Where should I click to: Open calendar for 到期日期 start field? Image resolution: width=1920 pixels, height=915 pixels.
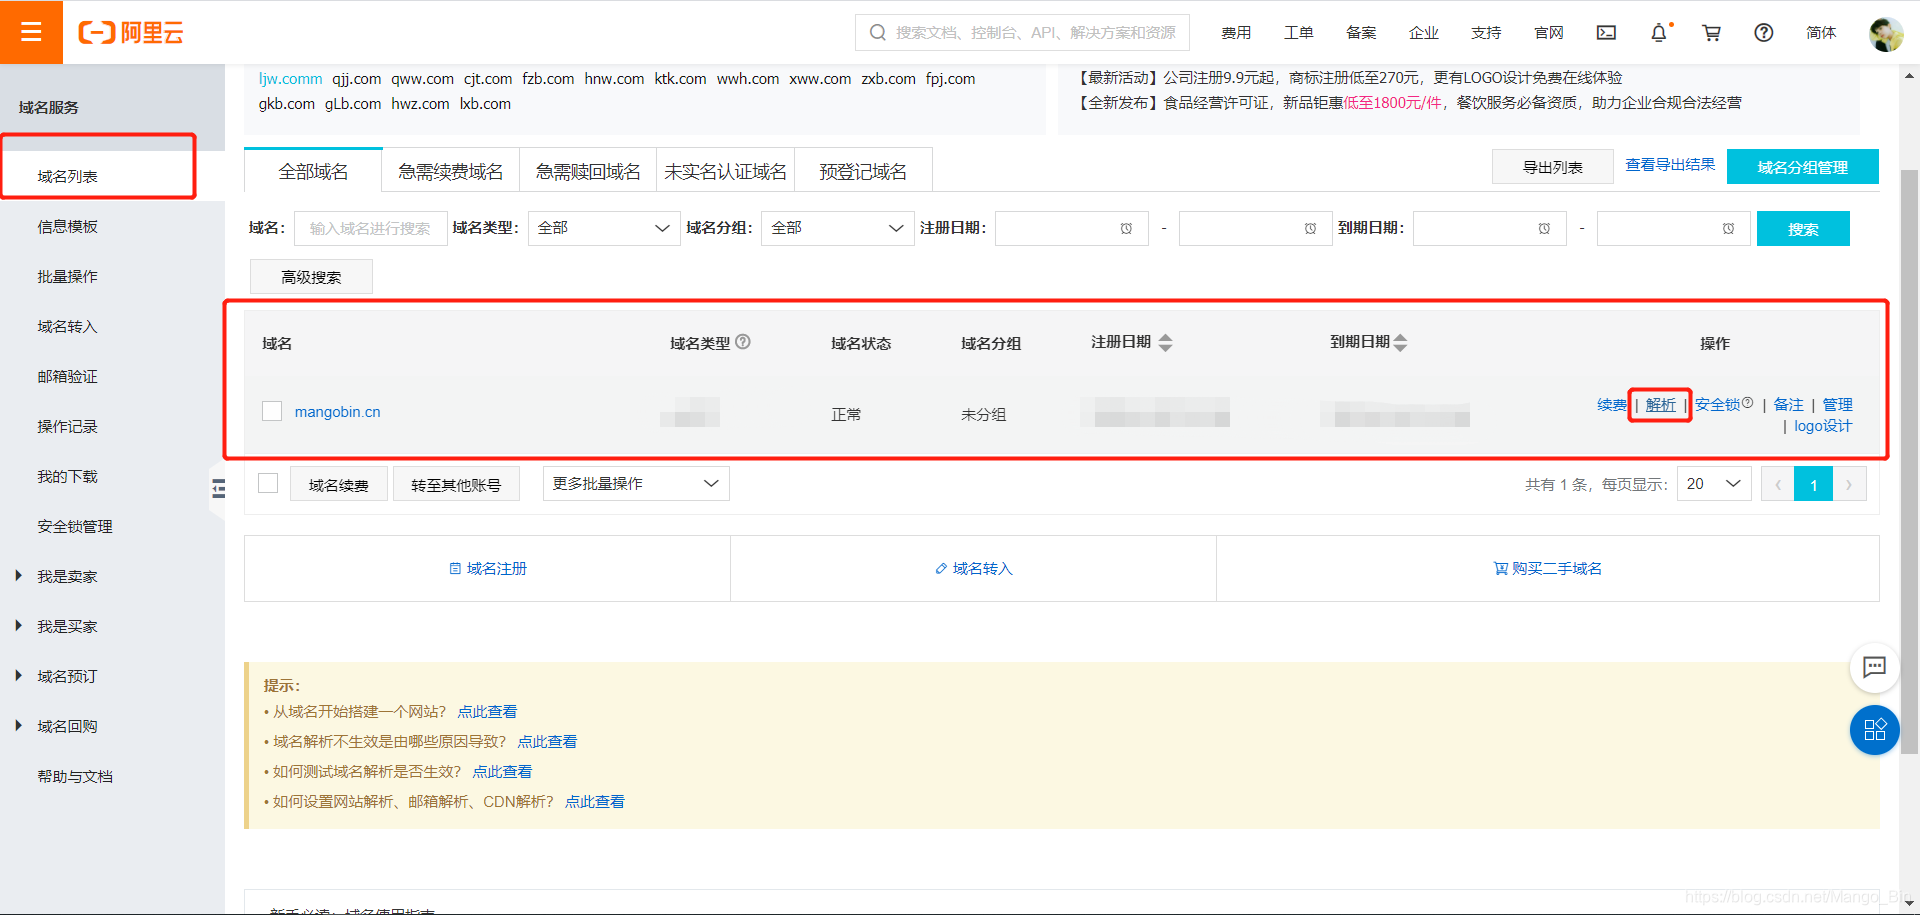click(1544, 229)
